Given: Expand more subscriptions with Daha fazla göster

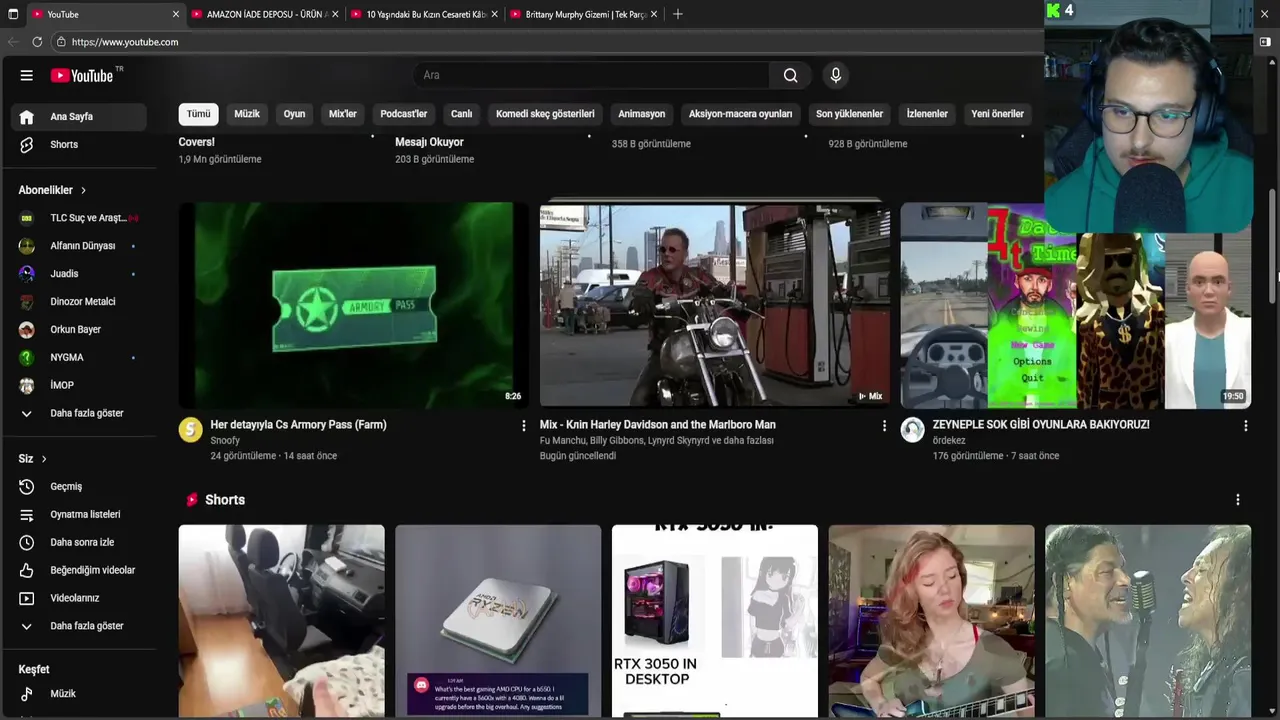Looking at the screenshot, I should [x=79, y=413].
